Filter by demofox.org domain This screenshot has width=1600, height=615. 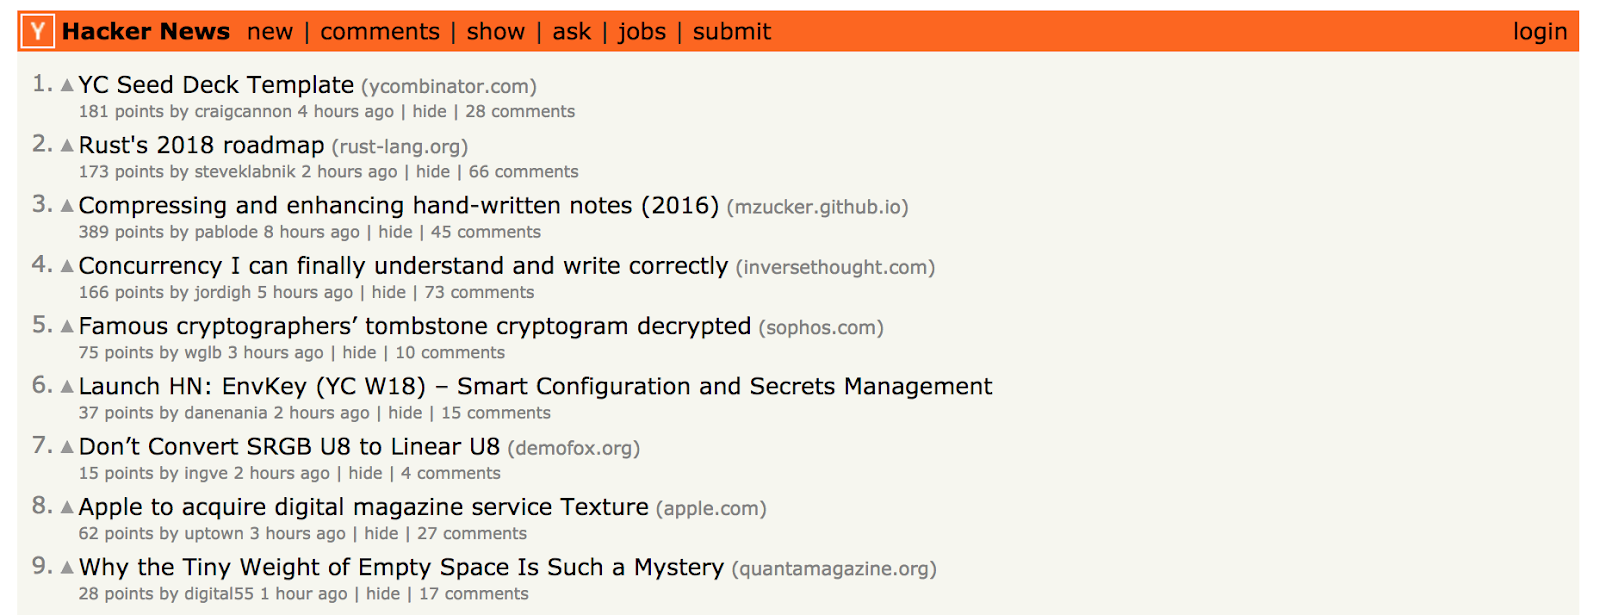pyautogui.click(x=574, y=448)
